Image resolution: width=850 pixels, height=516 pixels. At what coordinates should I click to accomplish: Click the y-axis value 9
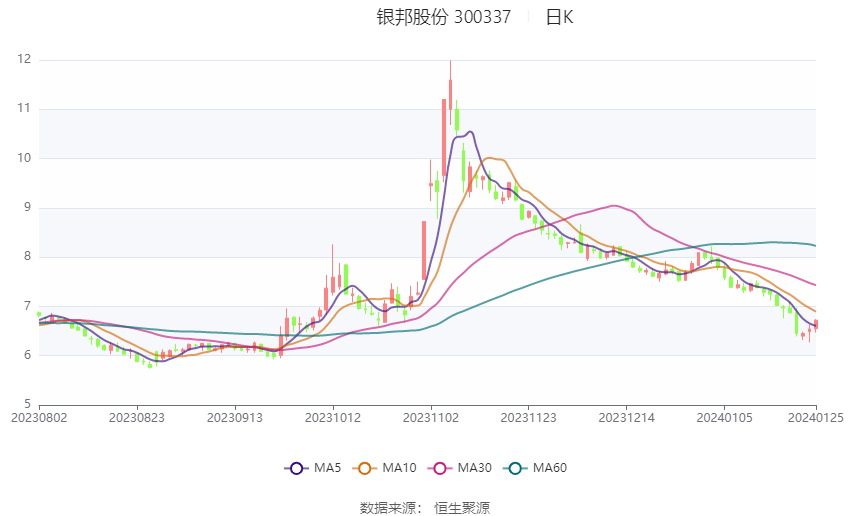click(28, 208)
